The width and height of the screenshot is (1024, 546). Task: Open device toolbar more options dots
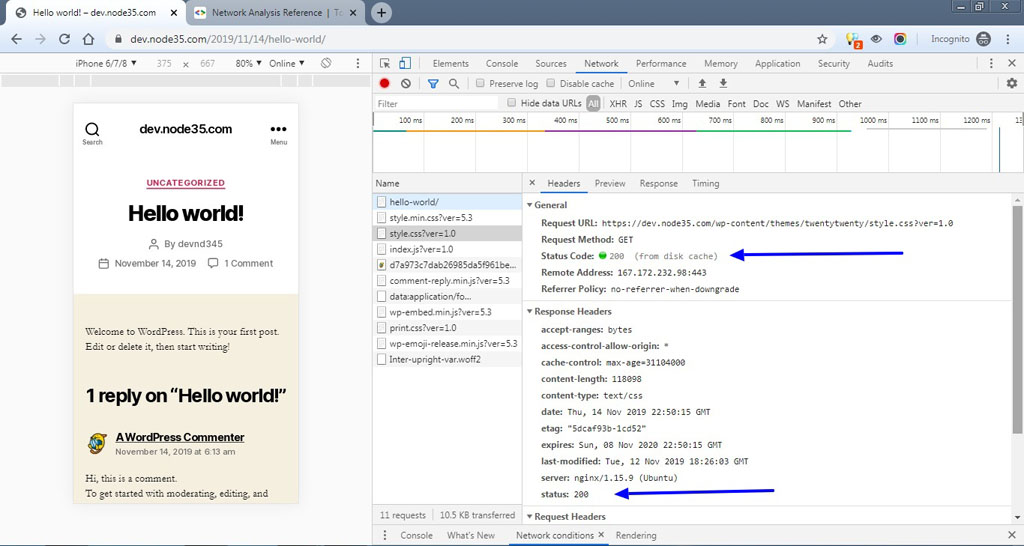(357, 63)
